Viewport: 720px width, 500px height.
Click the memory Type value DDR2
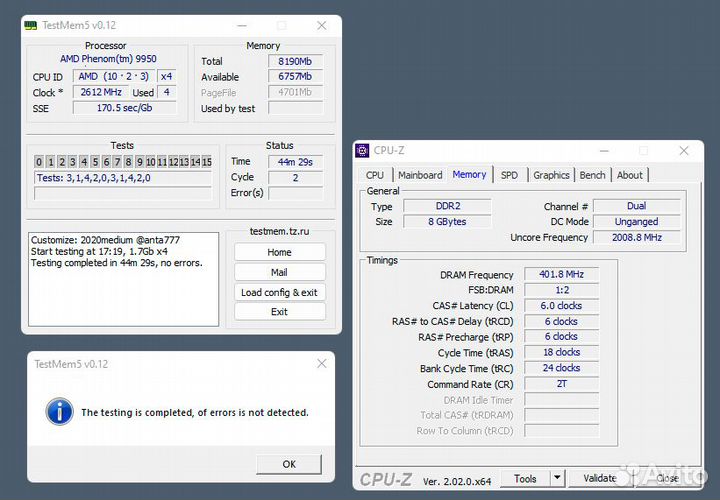447,206
